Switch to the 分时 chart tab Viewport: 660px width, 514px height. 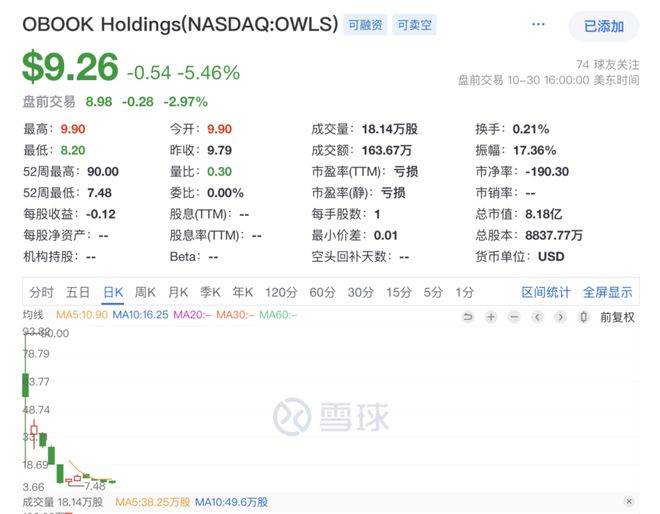[41, 292]
